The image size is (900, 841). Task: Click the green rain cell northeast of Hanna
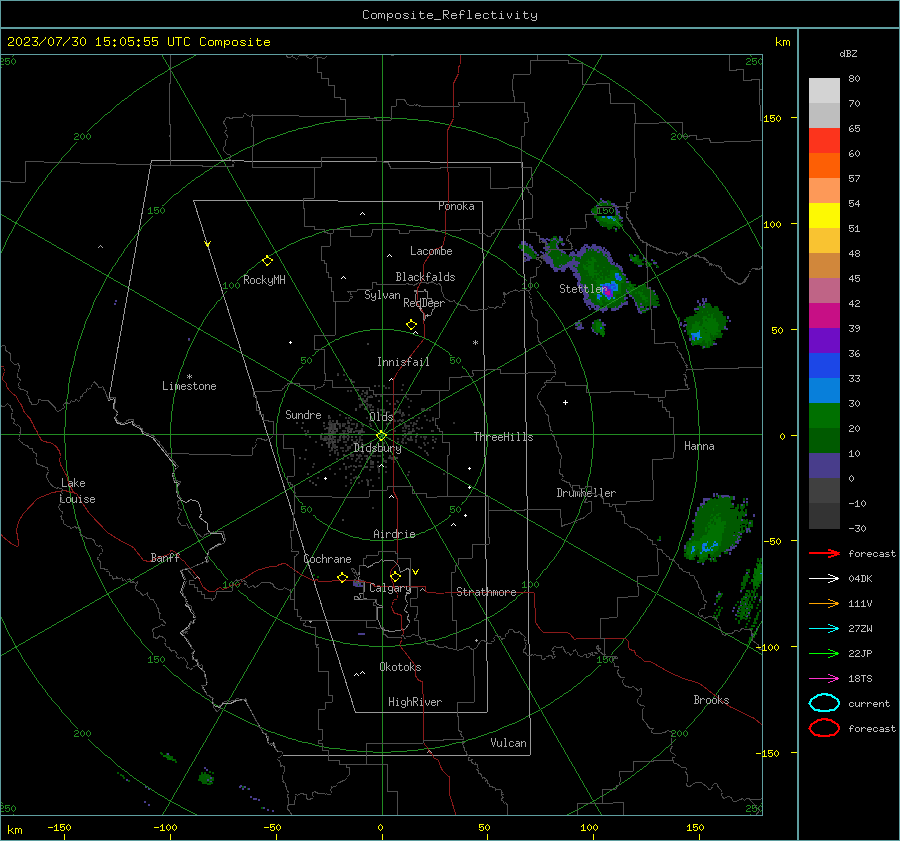(705, 323)
